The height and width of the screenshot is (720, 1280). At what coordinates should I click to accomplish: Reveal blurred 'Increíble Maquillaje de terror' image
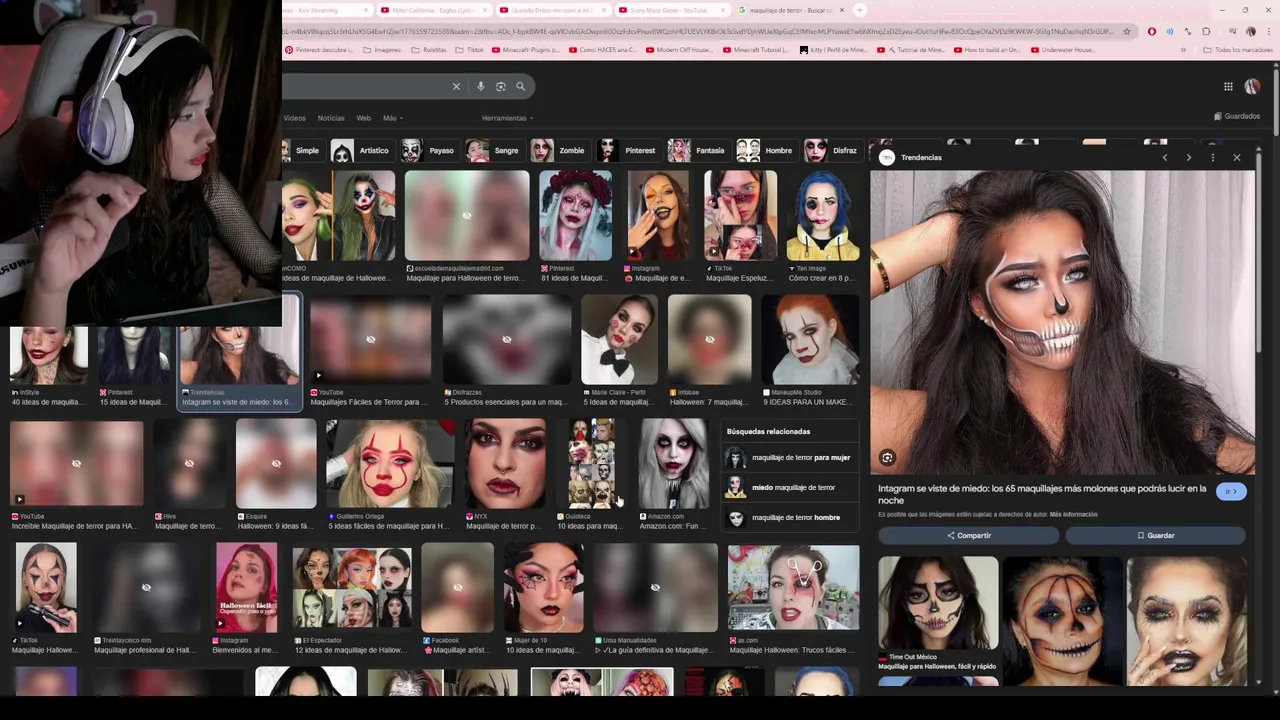pos(76,463)
